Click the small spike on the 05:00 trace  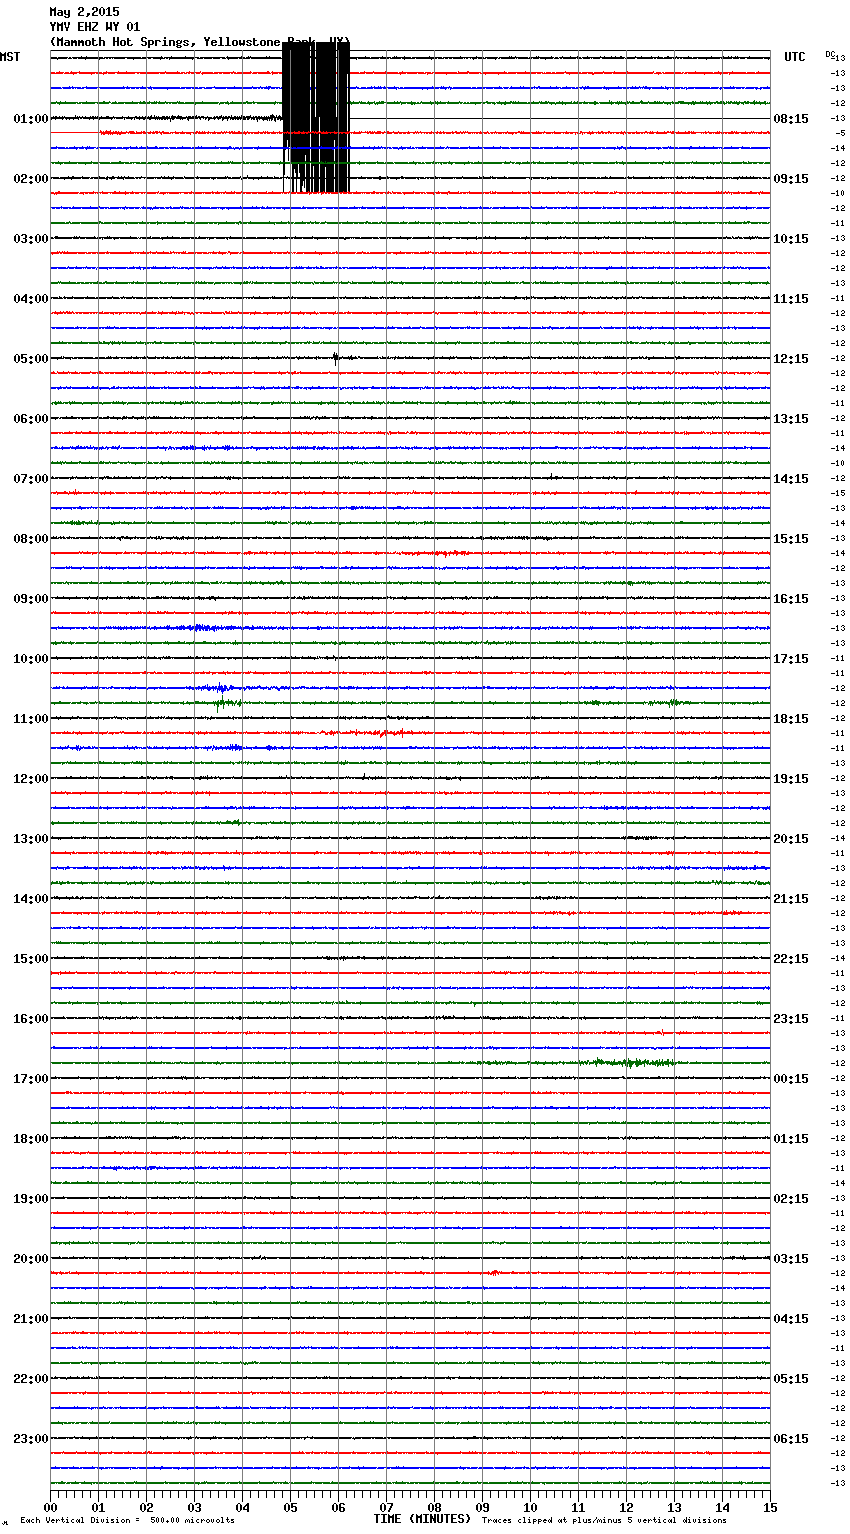pos(335,358)
